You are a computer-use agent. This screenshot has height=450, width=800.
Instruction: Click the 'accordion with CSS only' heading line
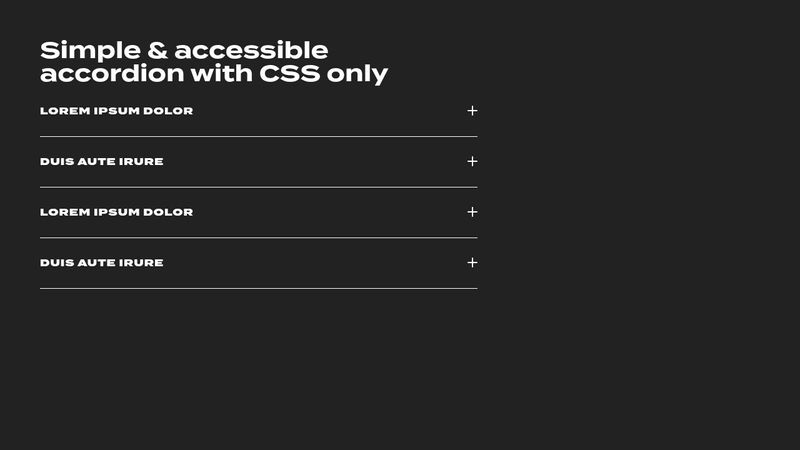(x=214, y=74)
